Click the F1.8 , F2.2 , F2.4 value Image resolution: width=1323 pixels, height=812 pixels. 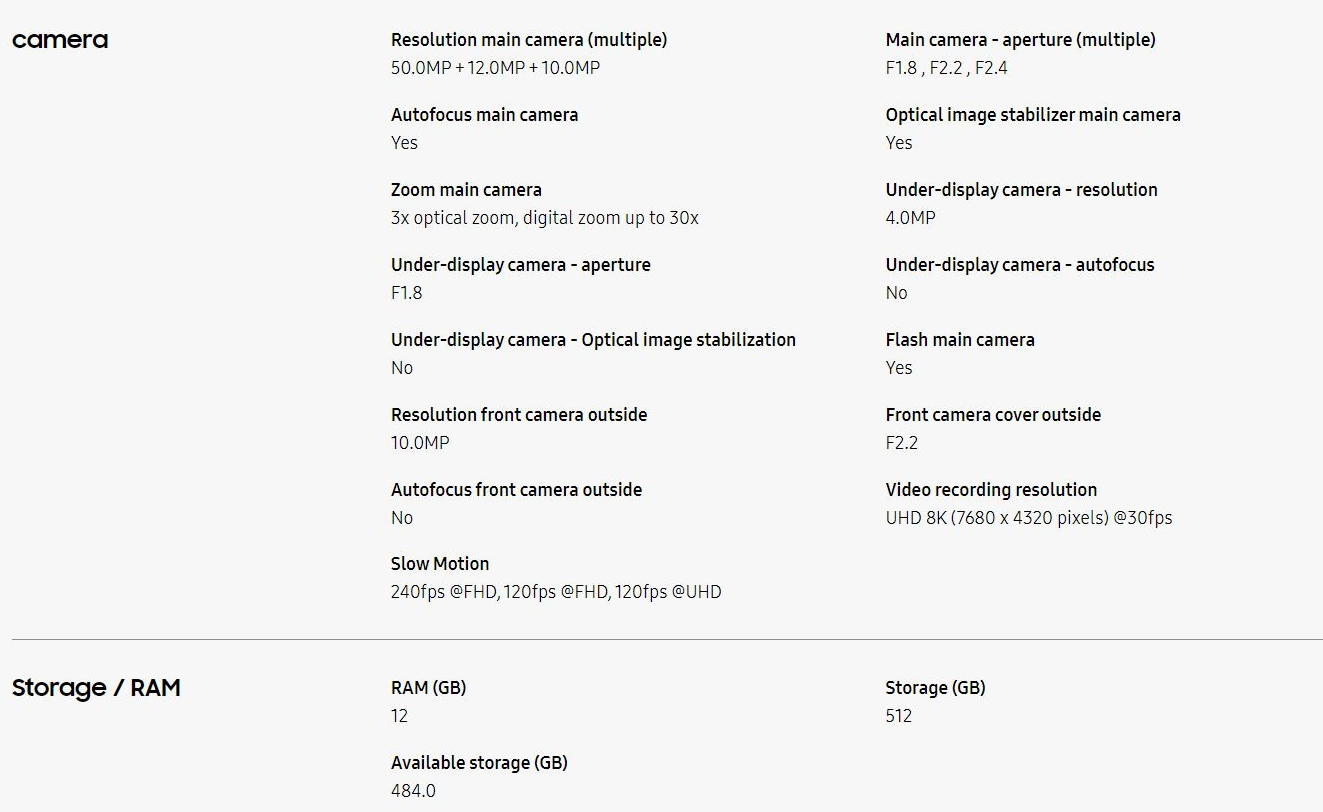(946, 68)
